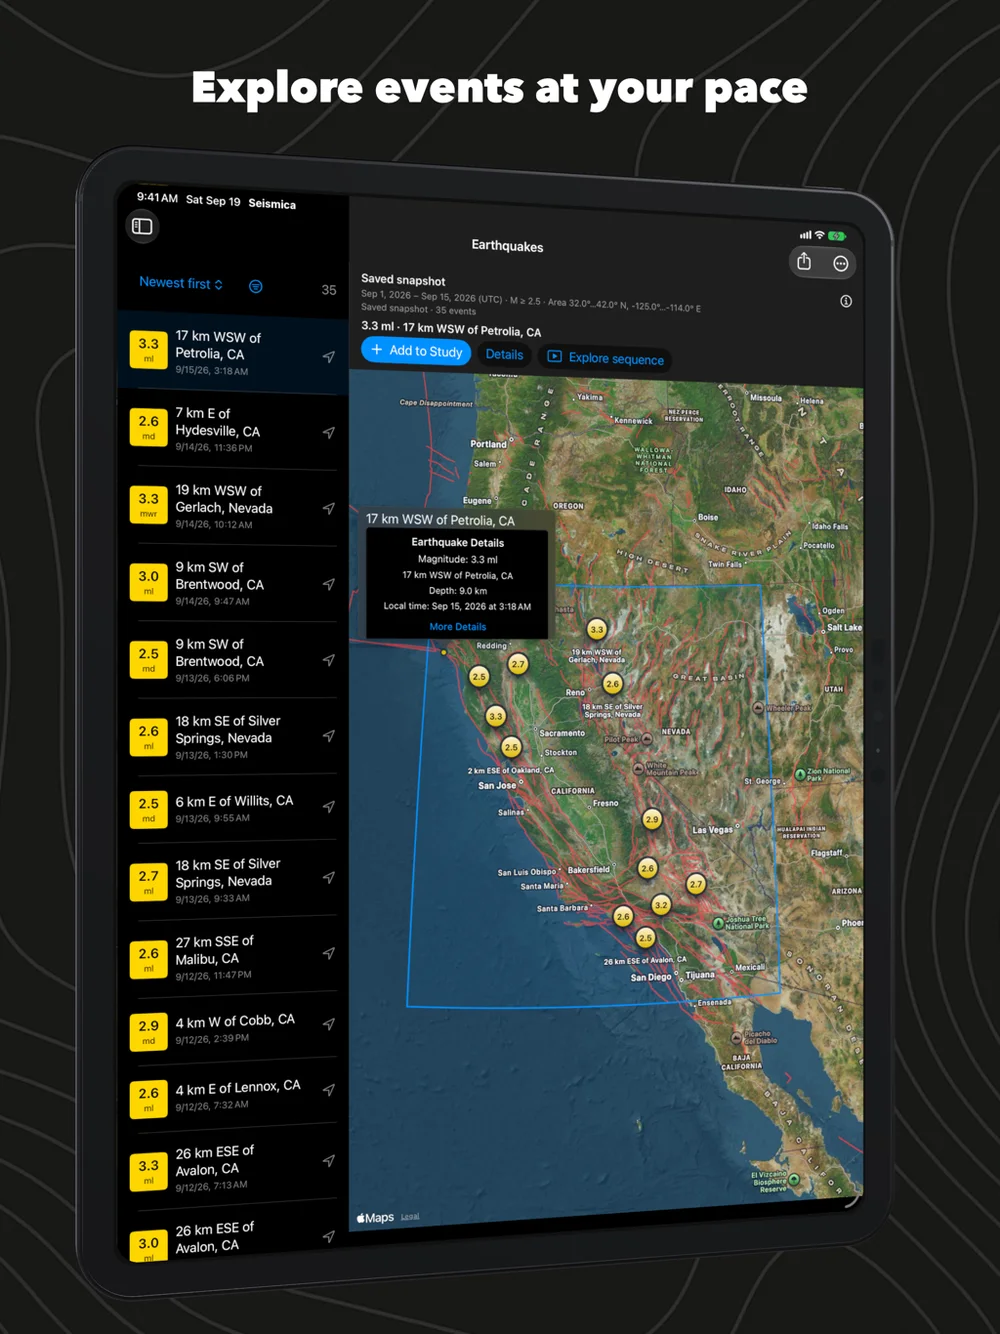Screen dimensions: 1000x1334
Task: Tap 2.6 marker near Silver Springs, Nevada
Action: pyautogui.click(x=612, y=683)
